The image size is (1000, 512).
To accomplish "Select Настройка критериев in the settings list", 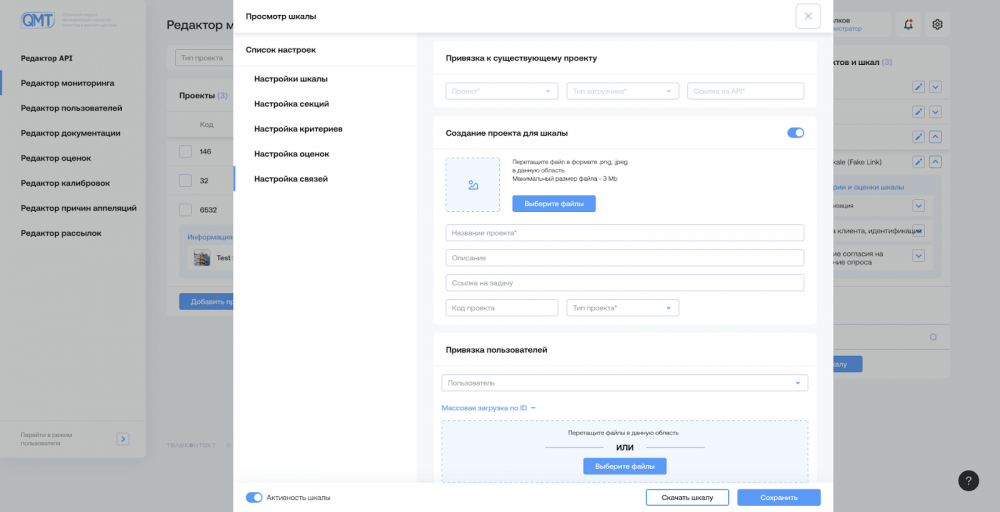I will click(298, 129).
